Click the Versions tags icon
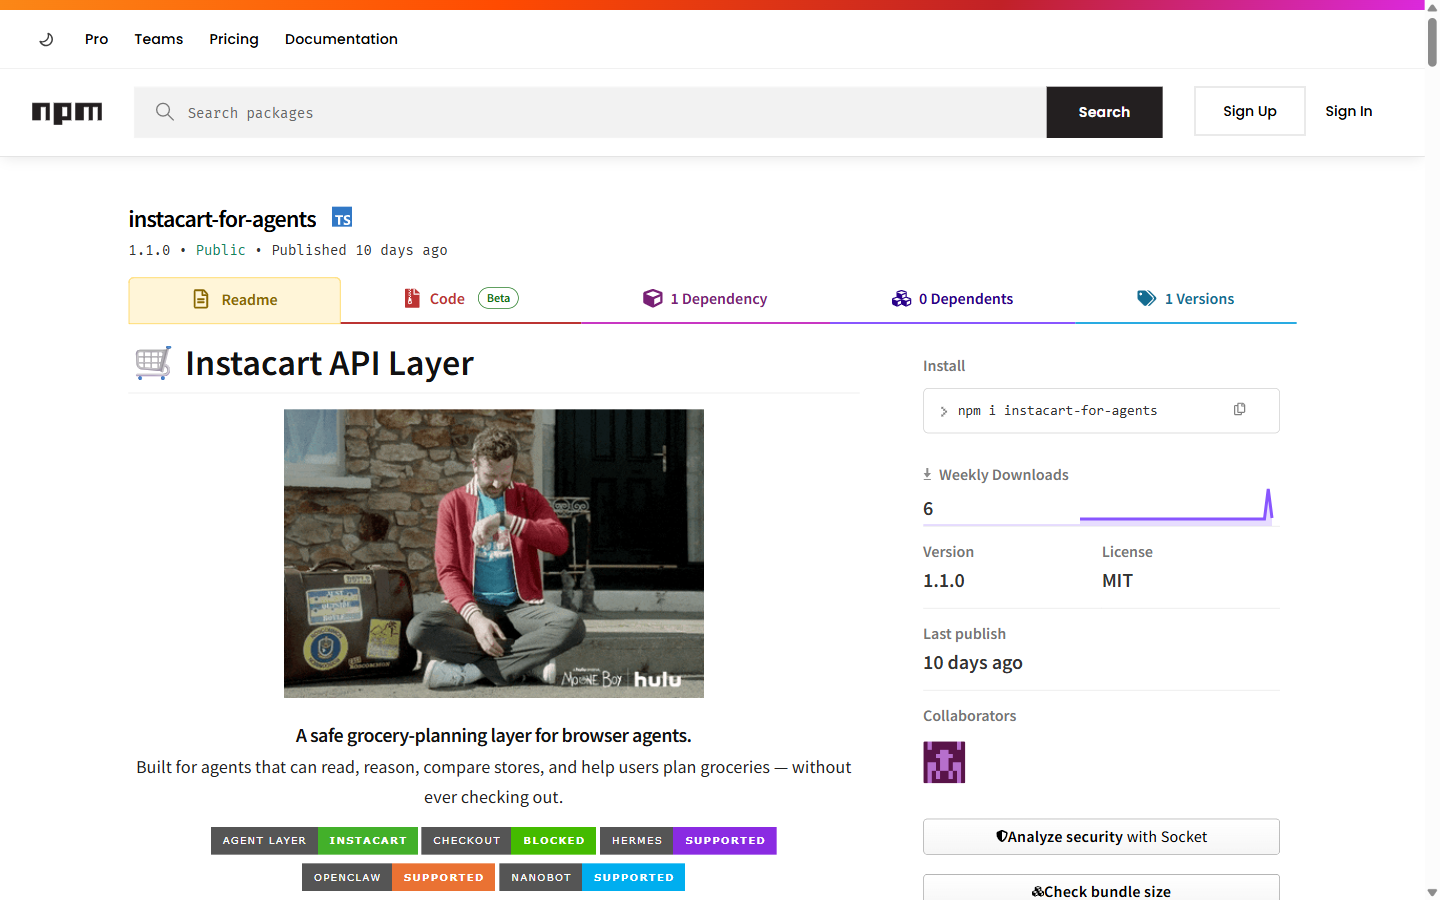The image size is (1440, 900). click(x=1147, y=298)
